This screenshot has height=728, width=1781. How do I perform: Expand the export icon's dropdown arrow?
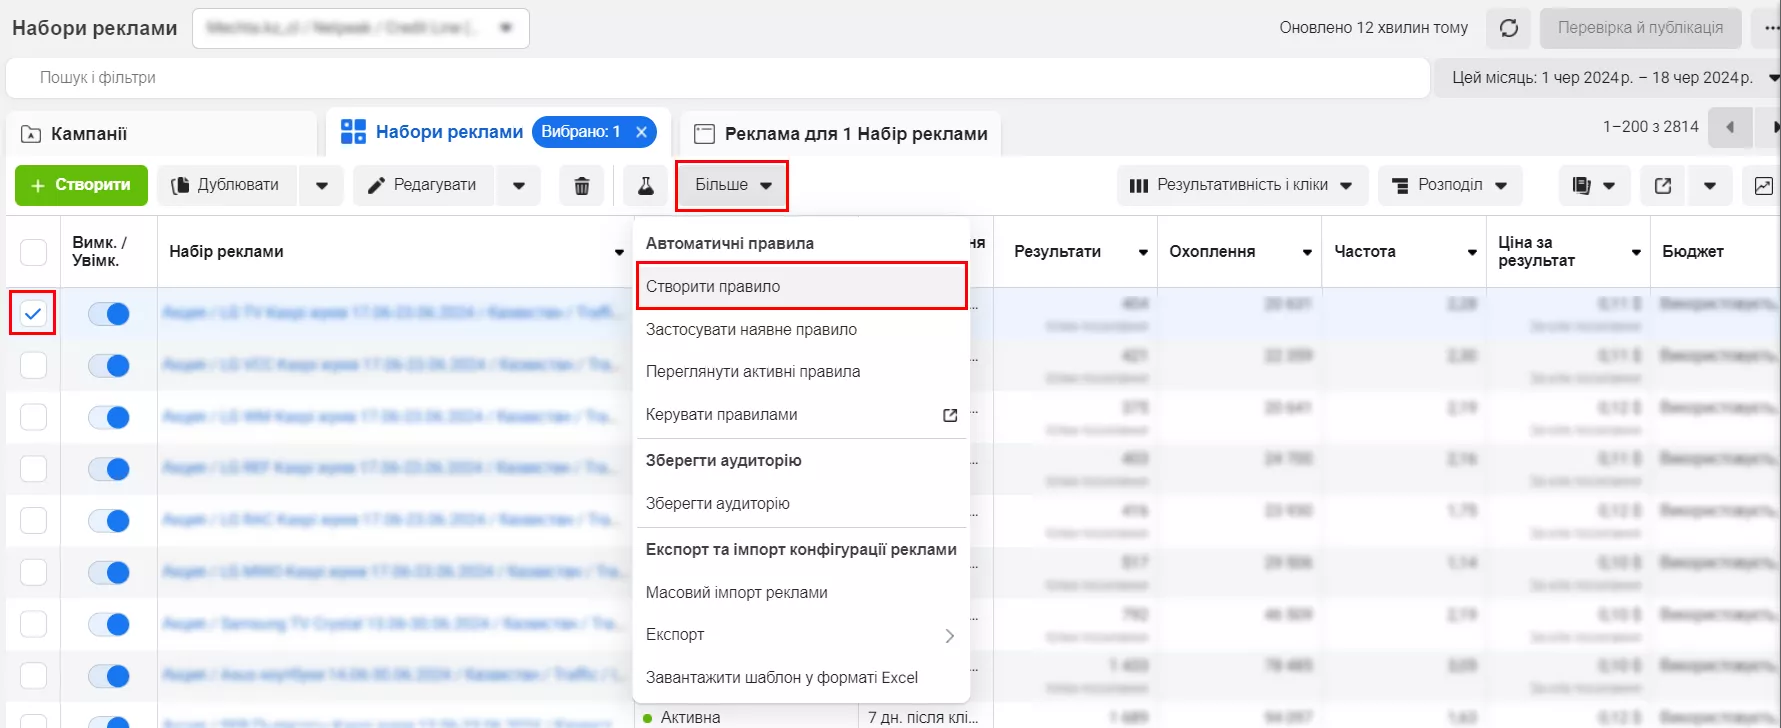[x=1710, y=186]
